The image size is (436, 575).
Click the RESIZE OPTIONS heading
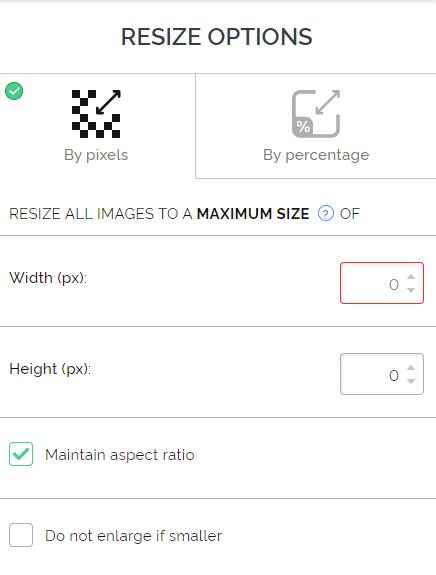(x=217, y=37)
